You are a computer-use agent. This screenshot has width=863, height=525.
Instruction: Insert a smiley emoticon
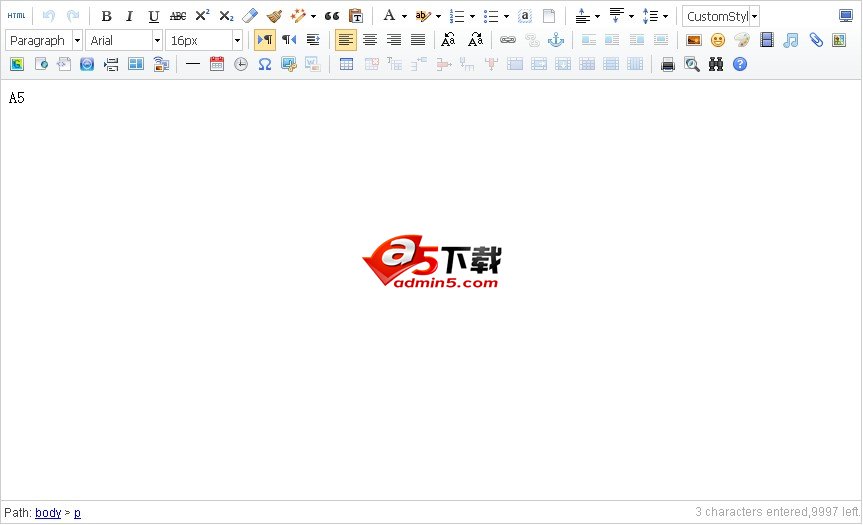coord(718,40)
